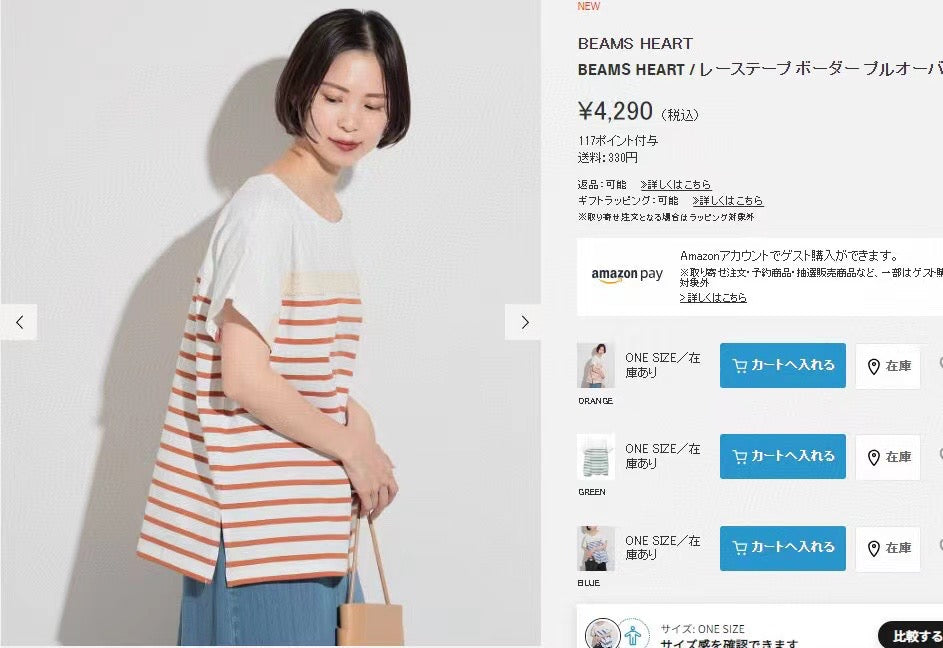Show the previous product image
Screen dimensions: 943x648
point(19,322)
